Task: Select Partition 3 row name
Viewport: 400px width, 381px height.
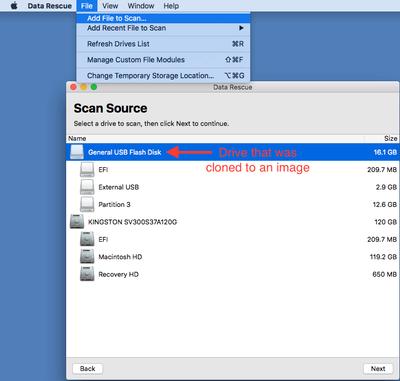Action: pyautogui.click(x=114, y=204)
